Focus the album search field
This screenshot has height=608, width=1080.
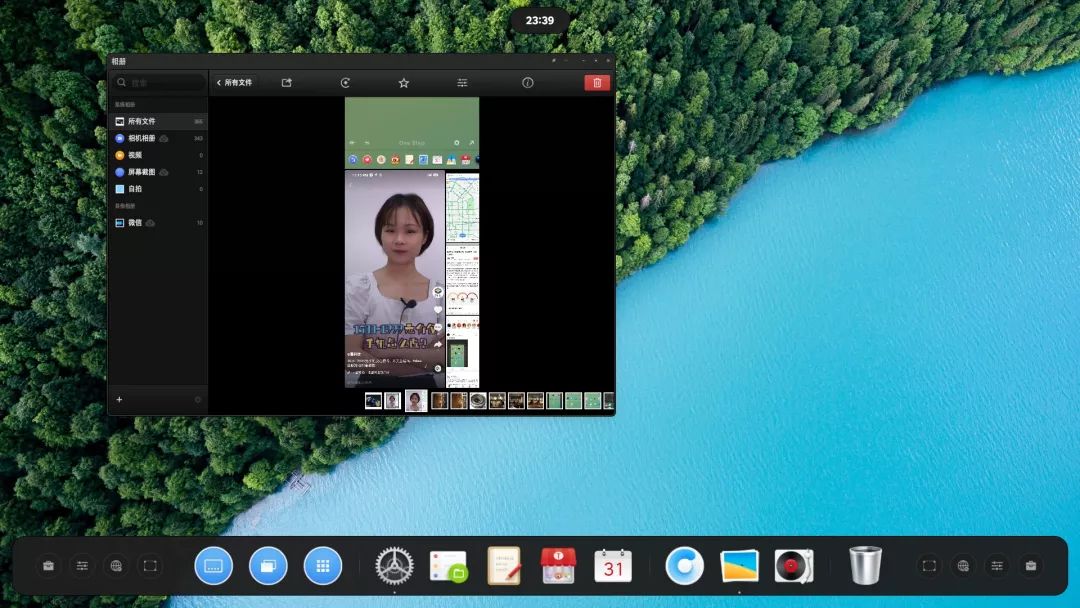click(159, 83)
